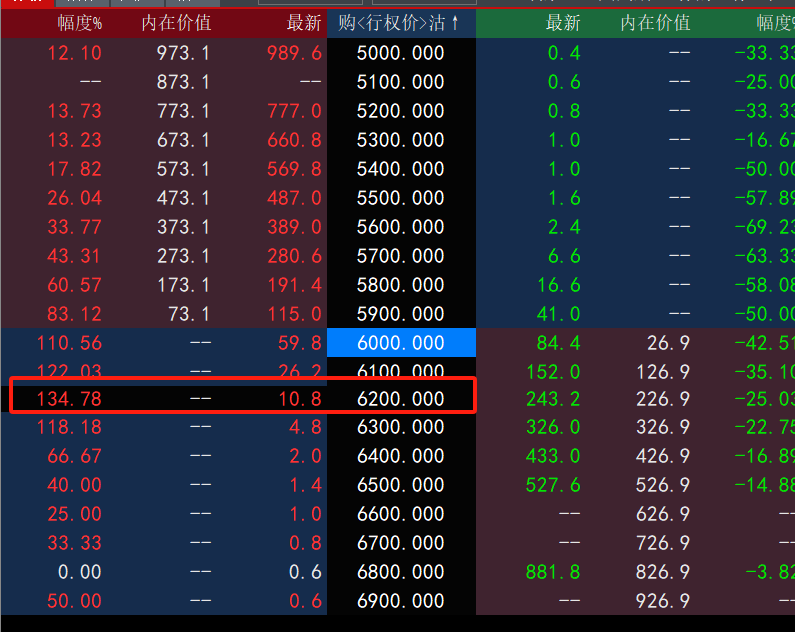Select the 5500.000 strike price cell
Image resolution: width=795 pixels, height=632 pixels.
pos(401,198)
